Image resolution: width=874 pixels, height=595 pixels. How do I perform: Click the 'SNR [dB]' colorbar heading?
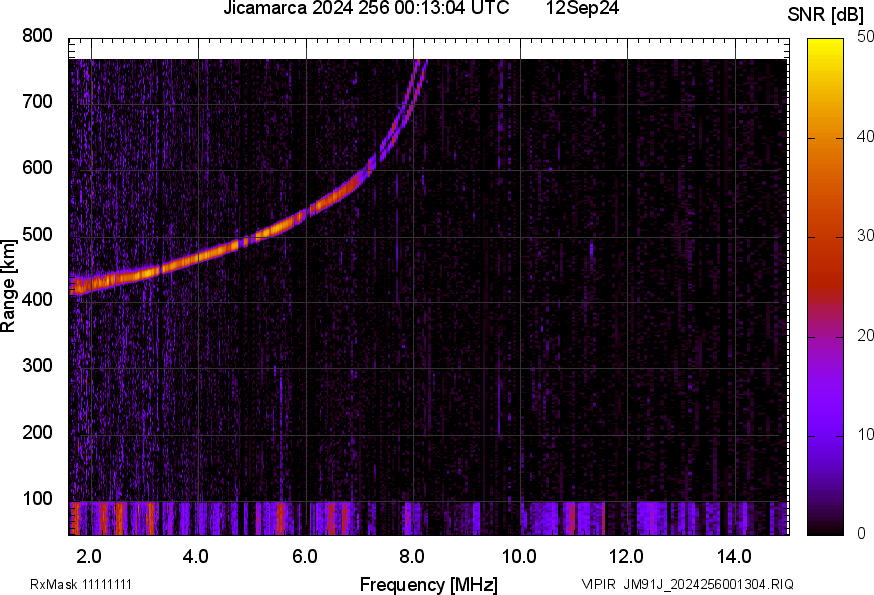point(826,15)
